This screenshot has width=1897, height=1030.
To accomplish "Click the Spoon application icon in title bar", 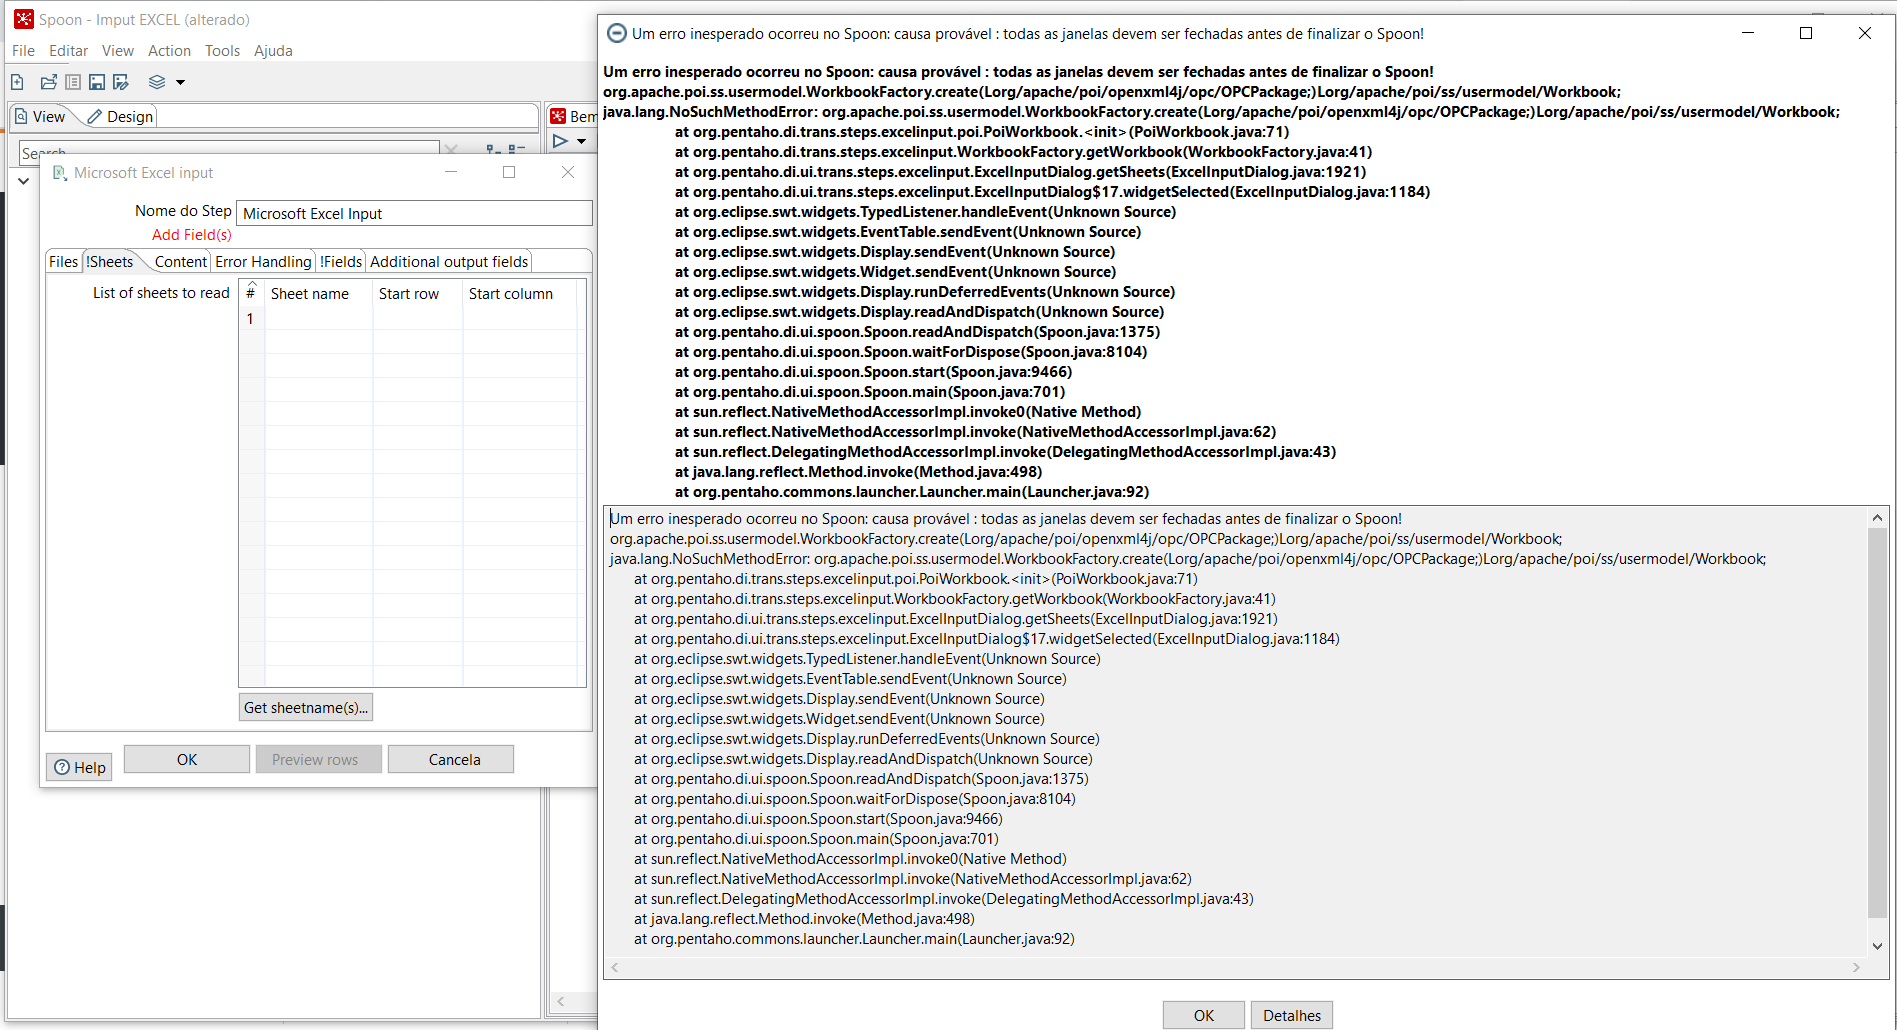I will [x=22, y=19].
